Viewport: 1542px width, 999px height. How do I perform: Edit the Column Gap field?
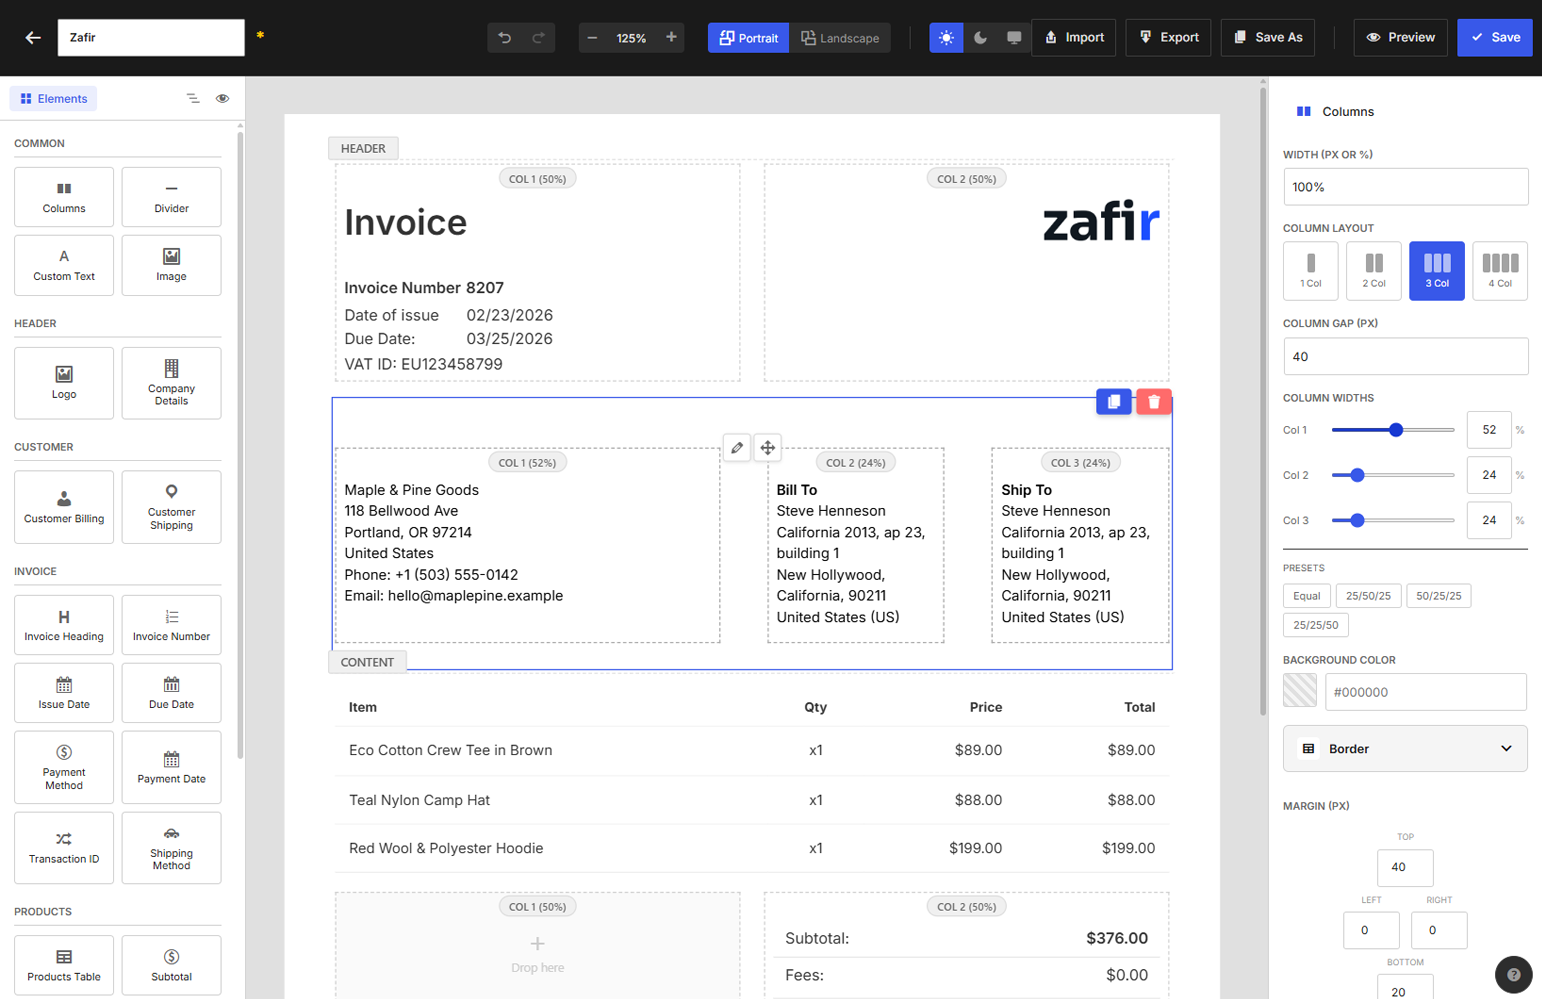[1405, 356]
